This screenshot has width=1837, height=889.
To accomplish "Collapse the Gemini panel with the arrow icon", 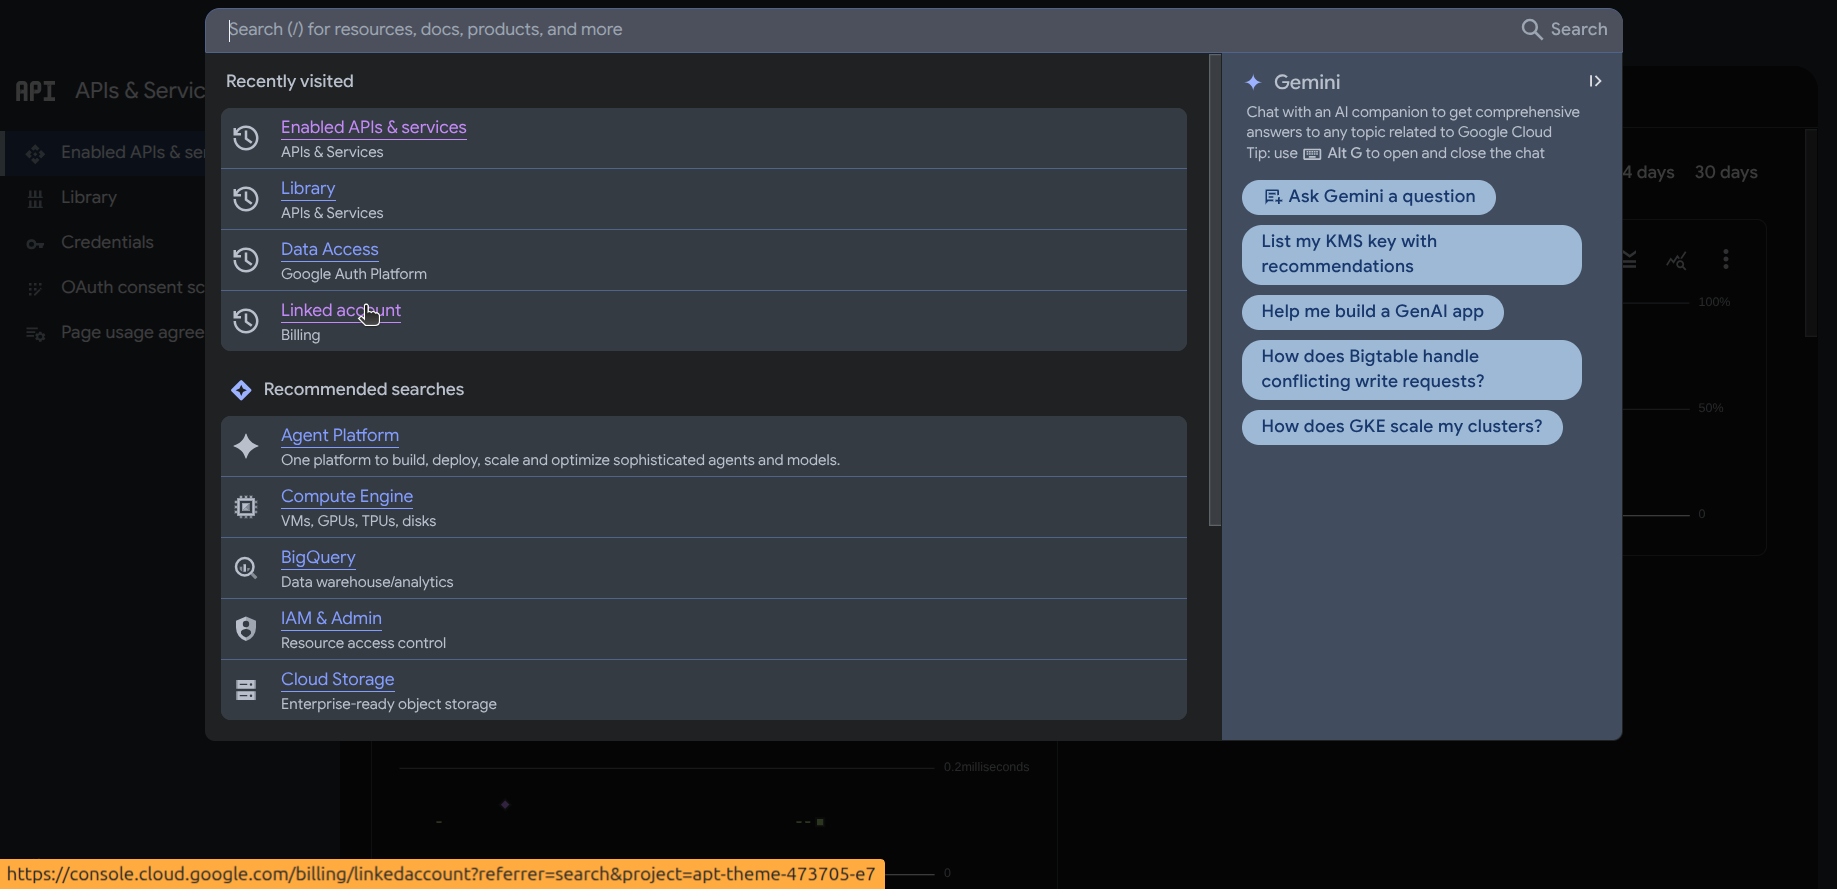I will [x=1595, y=81].
